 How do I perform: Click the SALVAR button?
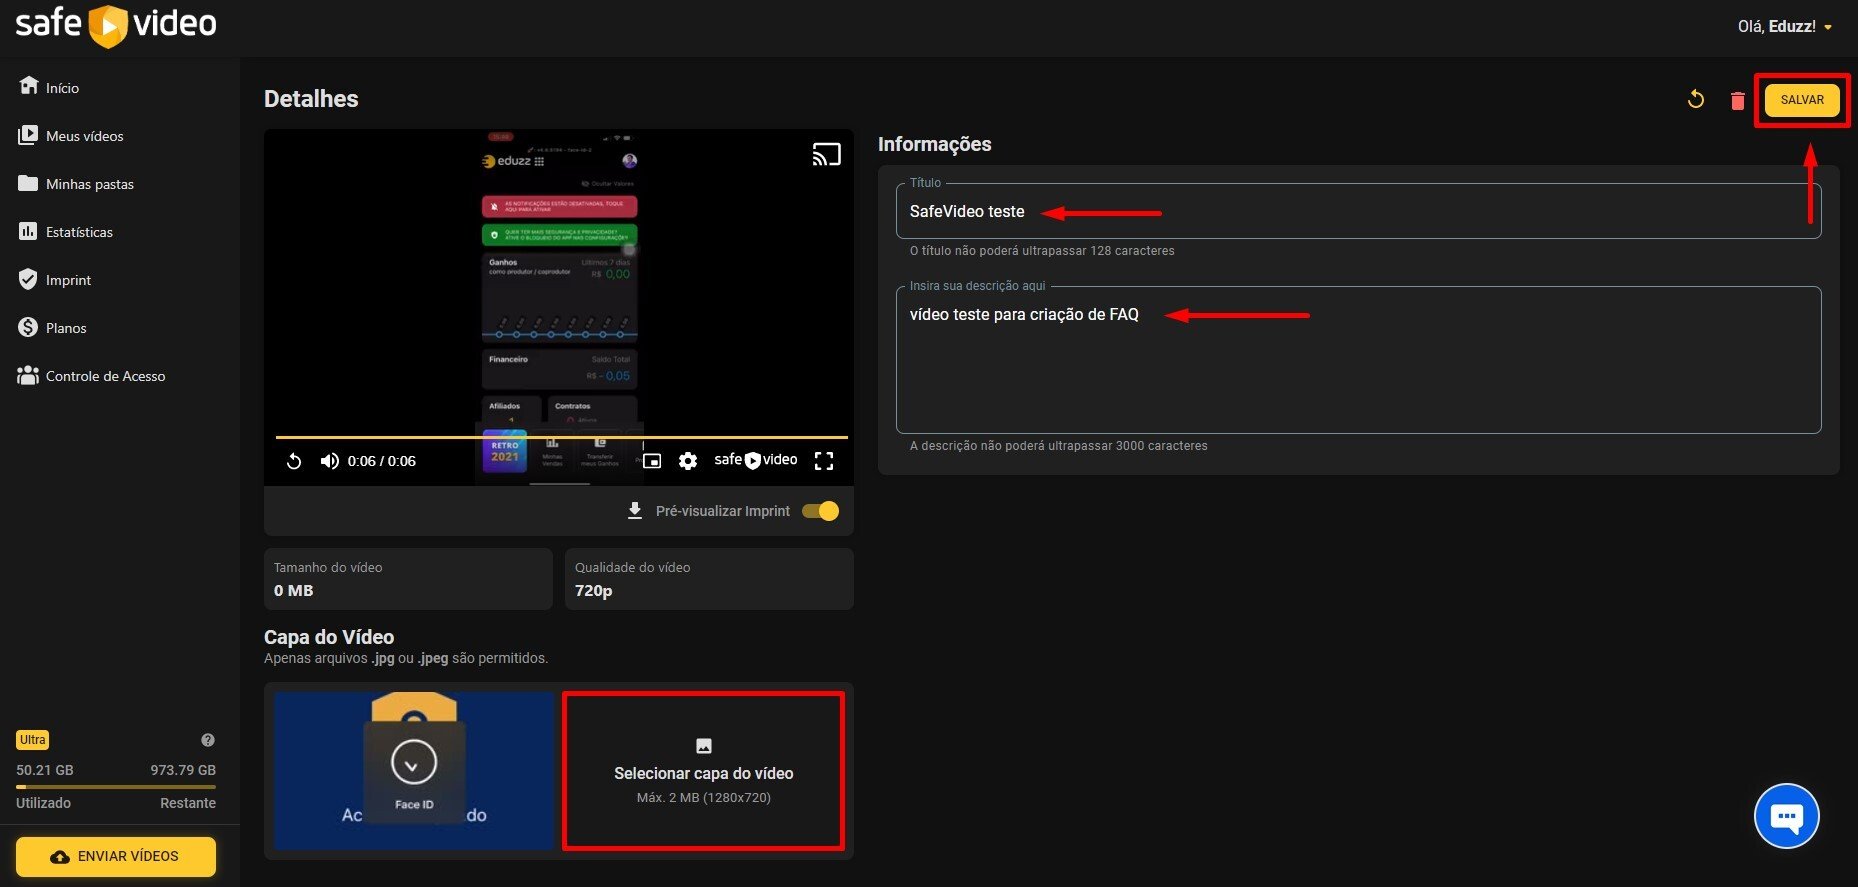point(1801,100)
